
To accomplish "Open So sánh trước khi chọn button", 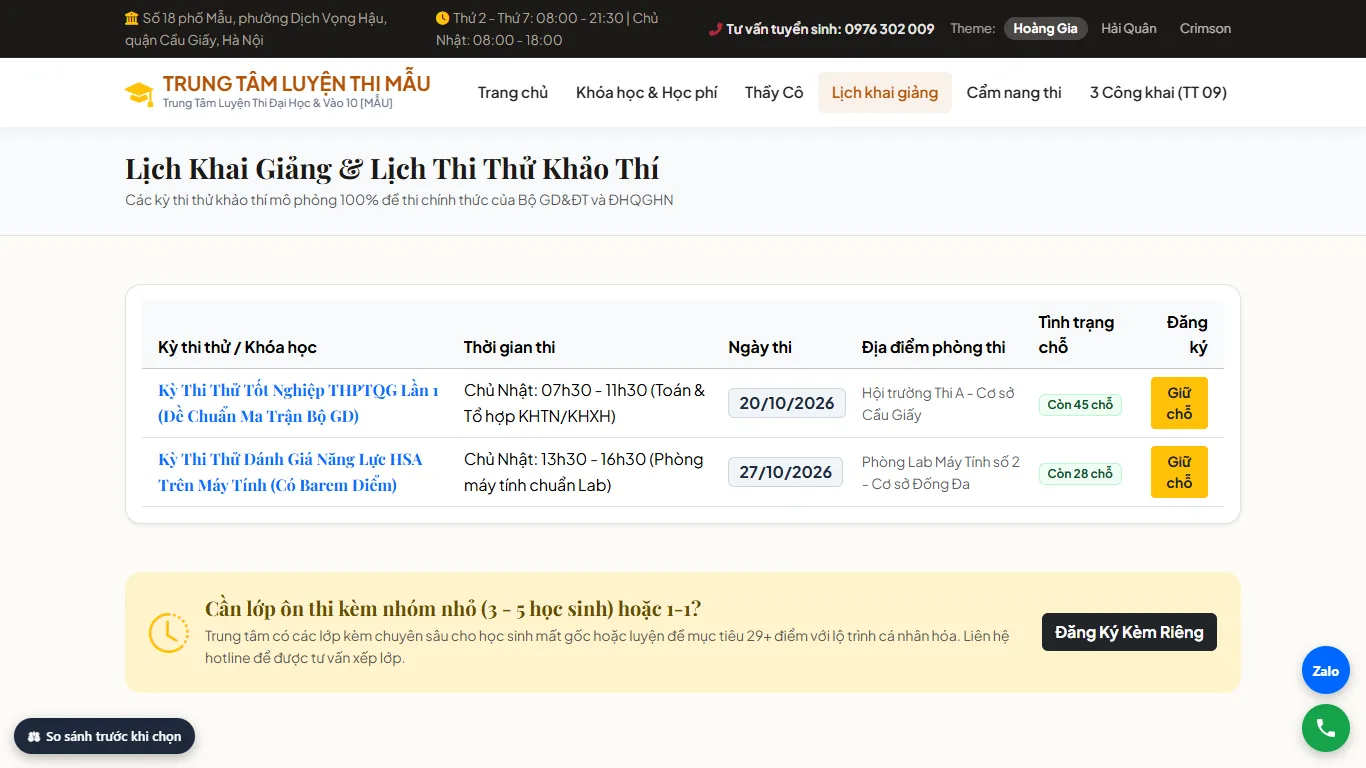I will click(104, 736).
